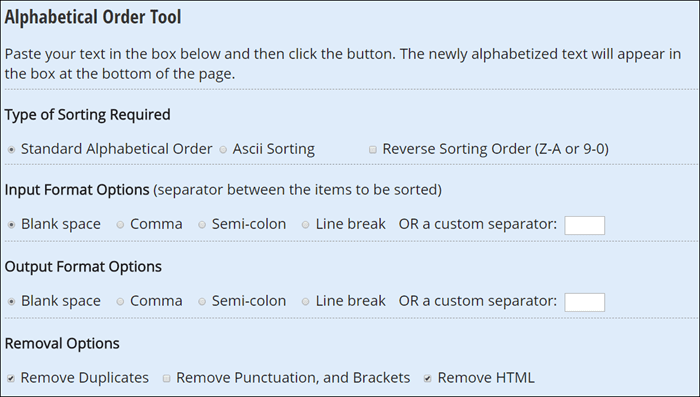Viewport: 700px width, 397px height.
Task: Enable Remove Punctuation, and Brackets checkbox
Action: (167, 378)
